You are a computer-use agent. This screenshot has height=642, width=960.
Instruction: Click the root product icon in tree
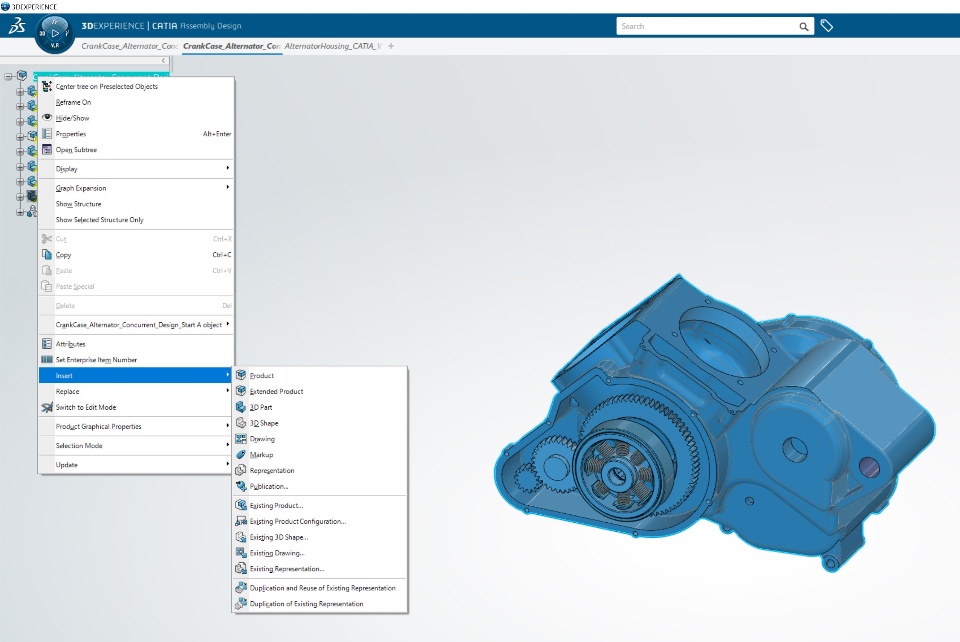tap(22, 76)
